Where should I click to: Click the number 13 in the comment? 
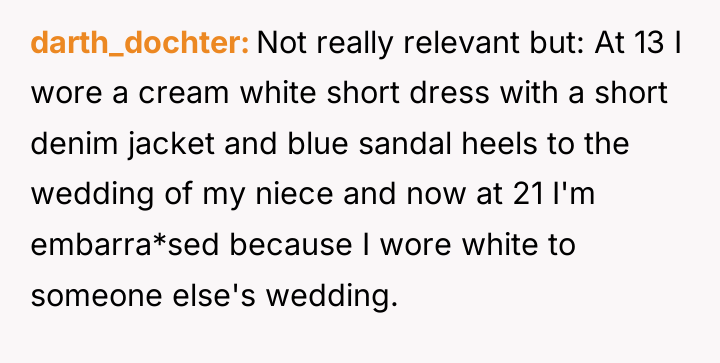pyautogui.click(x=647, y=43)
